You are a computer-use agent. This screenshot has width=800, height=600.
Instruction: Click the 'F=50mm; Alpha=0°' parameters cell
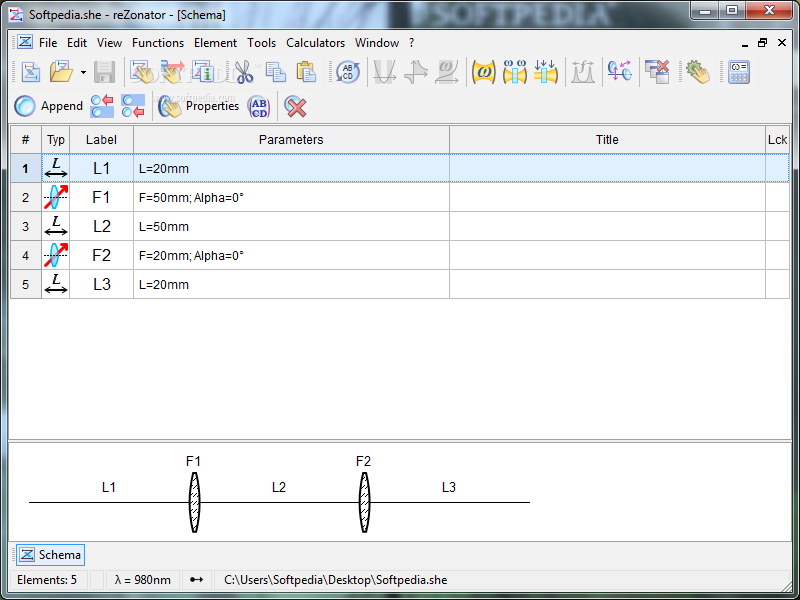tap(291, 197)
